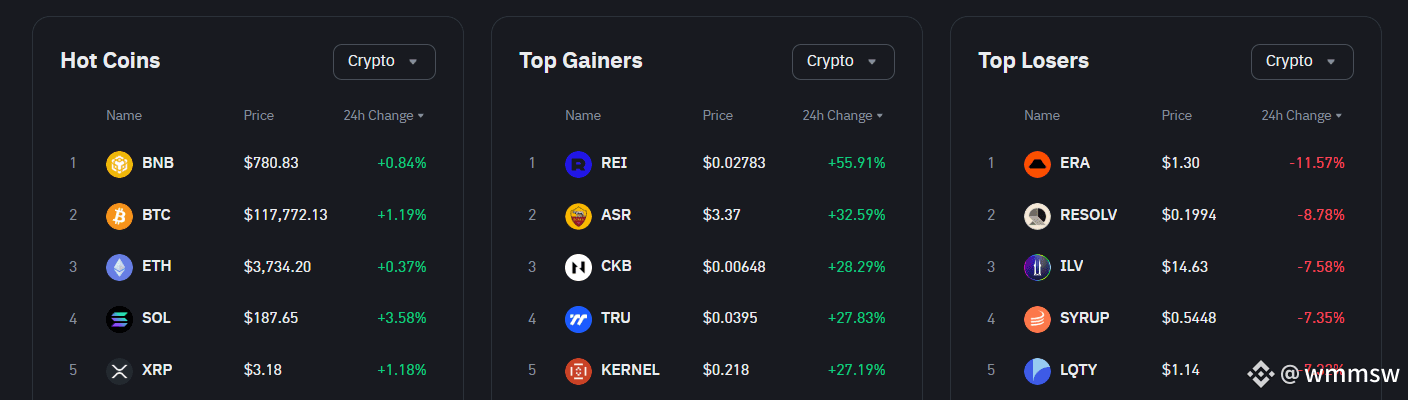Image resolution: width=1408 pixels, height=400 pixels.
Task: Open the RESOLV coin name link
Action: (x=1089, y=215)
